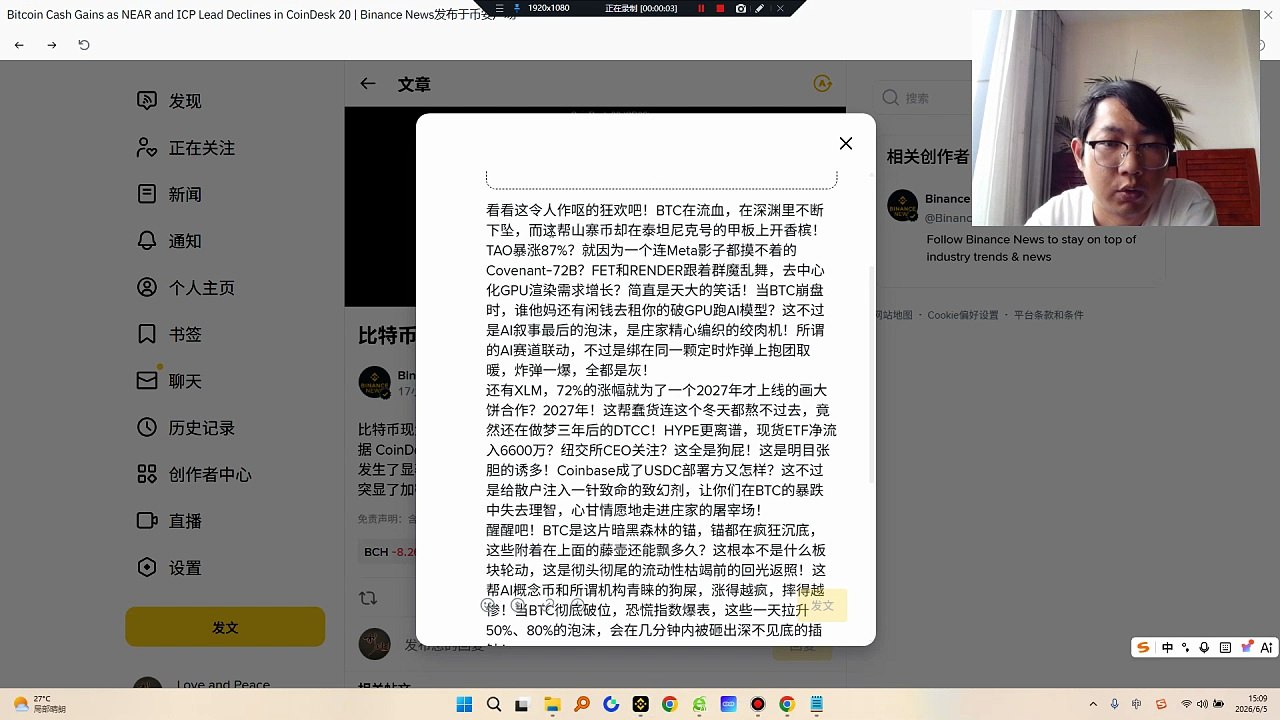Close the article text popup
The width and height of the screenshot is (1280, 720).
coord(846,143)
